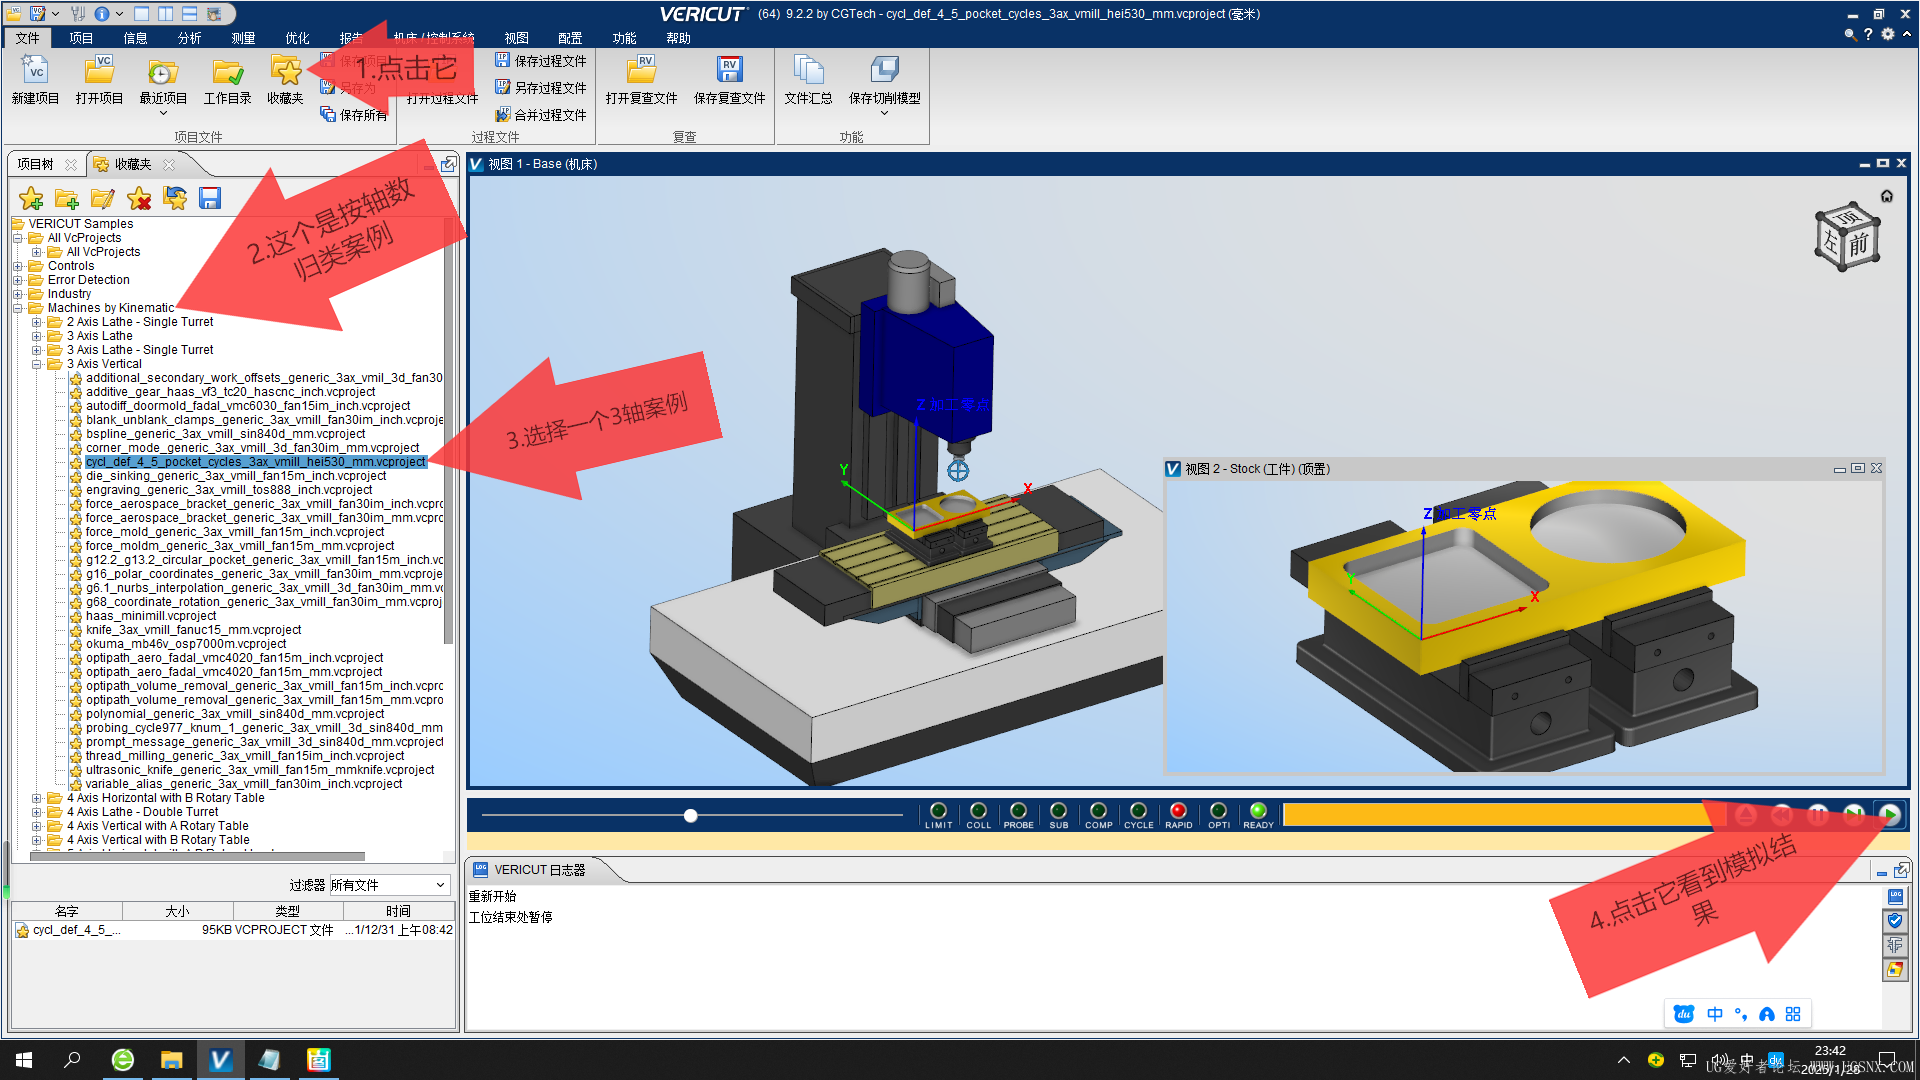Toggle the OPTI status light
Viewport: 1920px width, 1080px height.
1218,811
